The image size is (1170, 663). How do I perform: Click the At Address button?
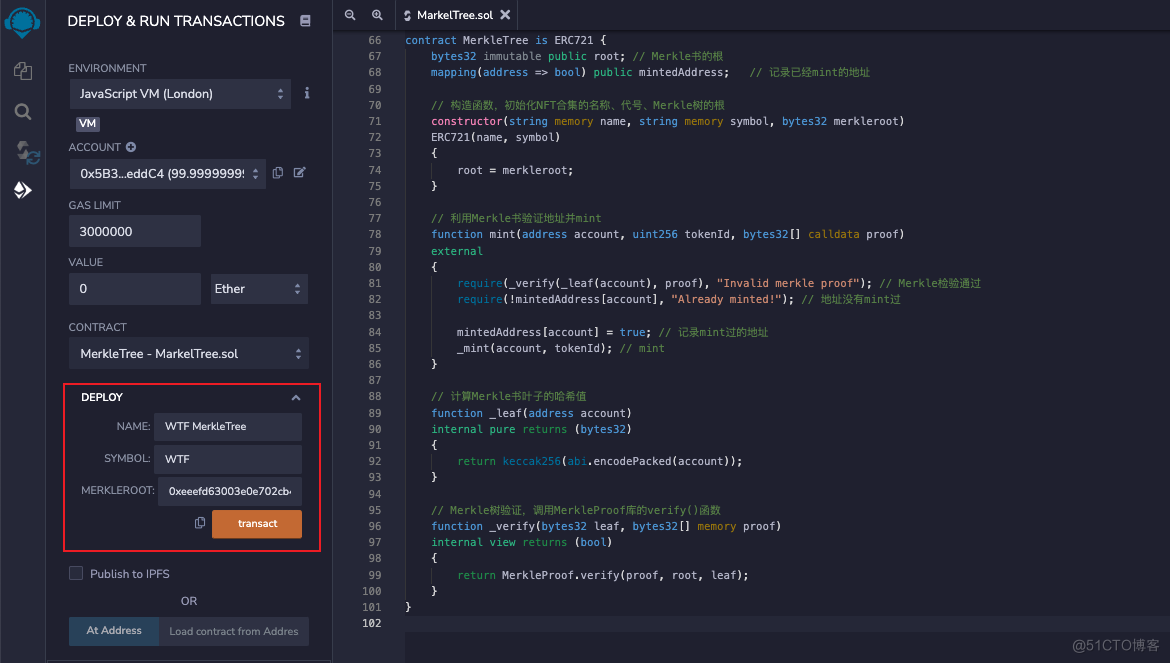tap(113, 631)
